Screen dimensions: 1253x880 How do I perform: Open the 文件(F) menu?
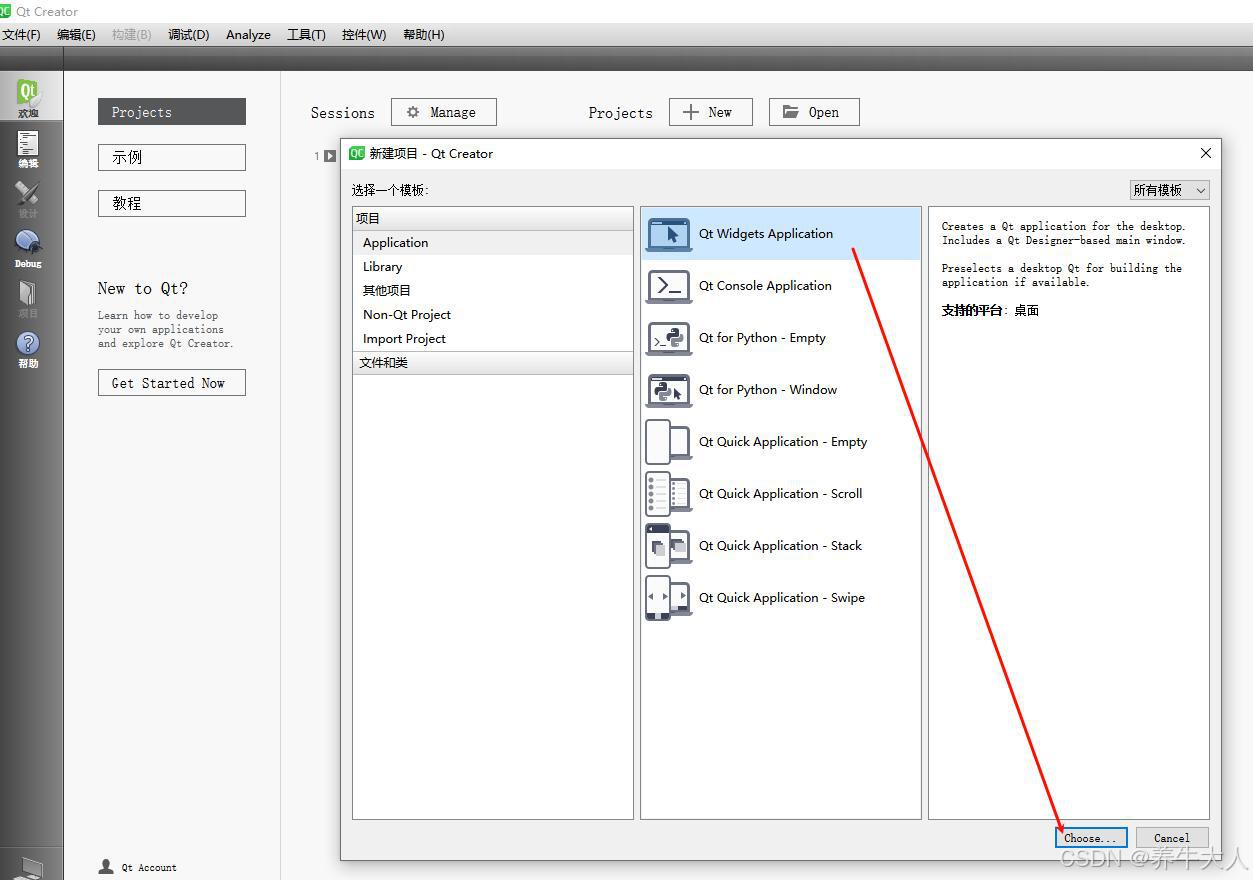(x=21, y=34)
